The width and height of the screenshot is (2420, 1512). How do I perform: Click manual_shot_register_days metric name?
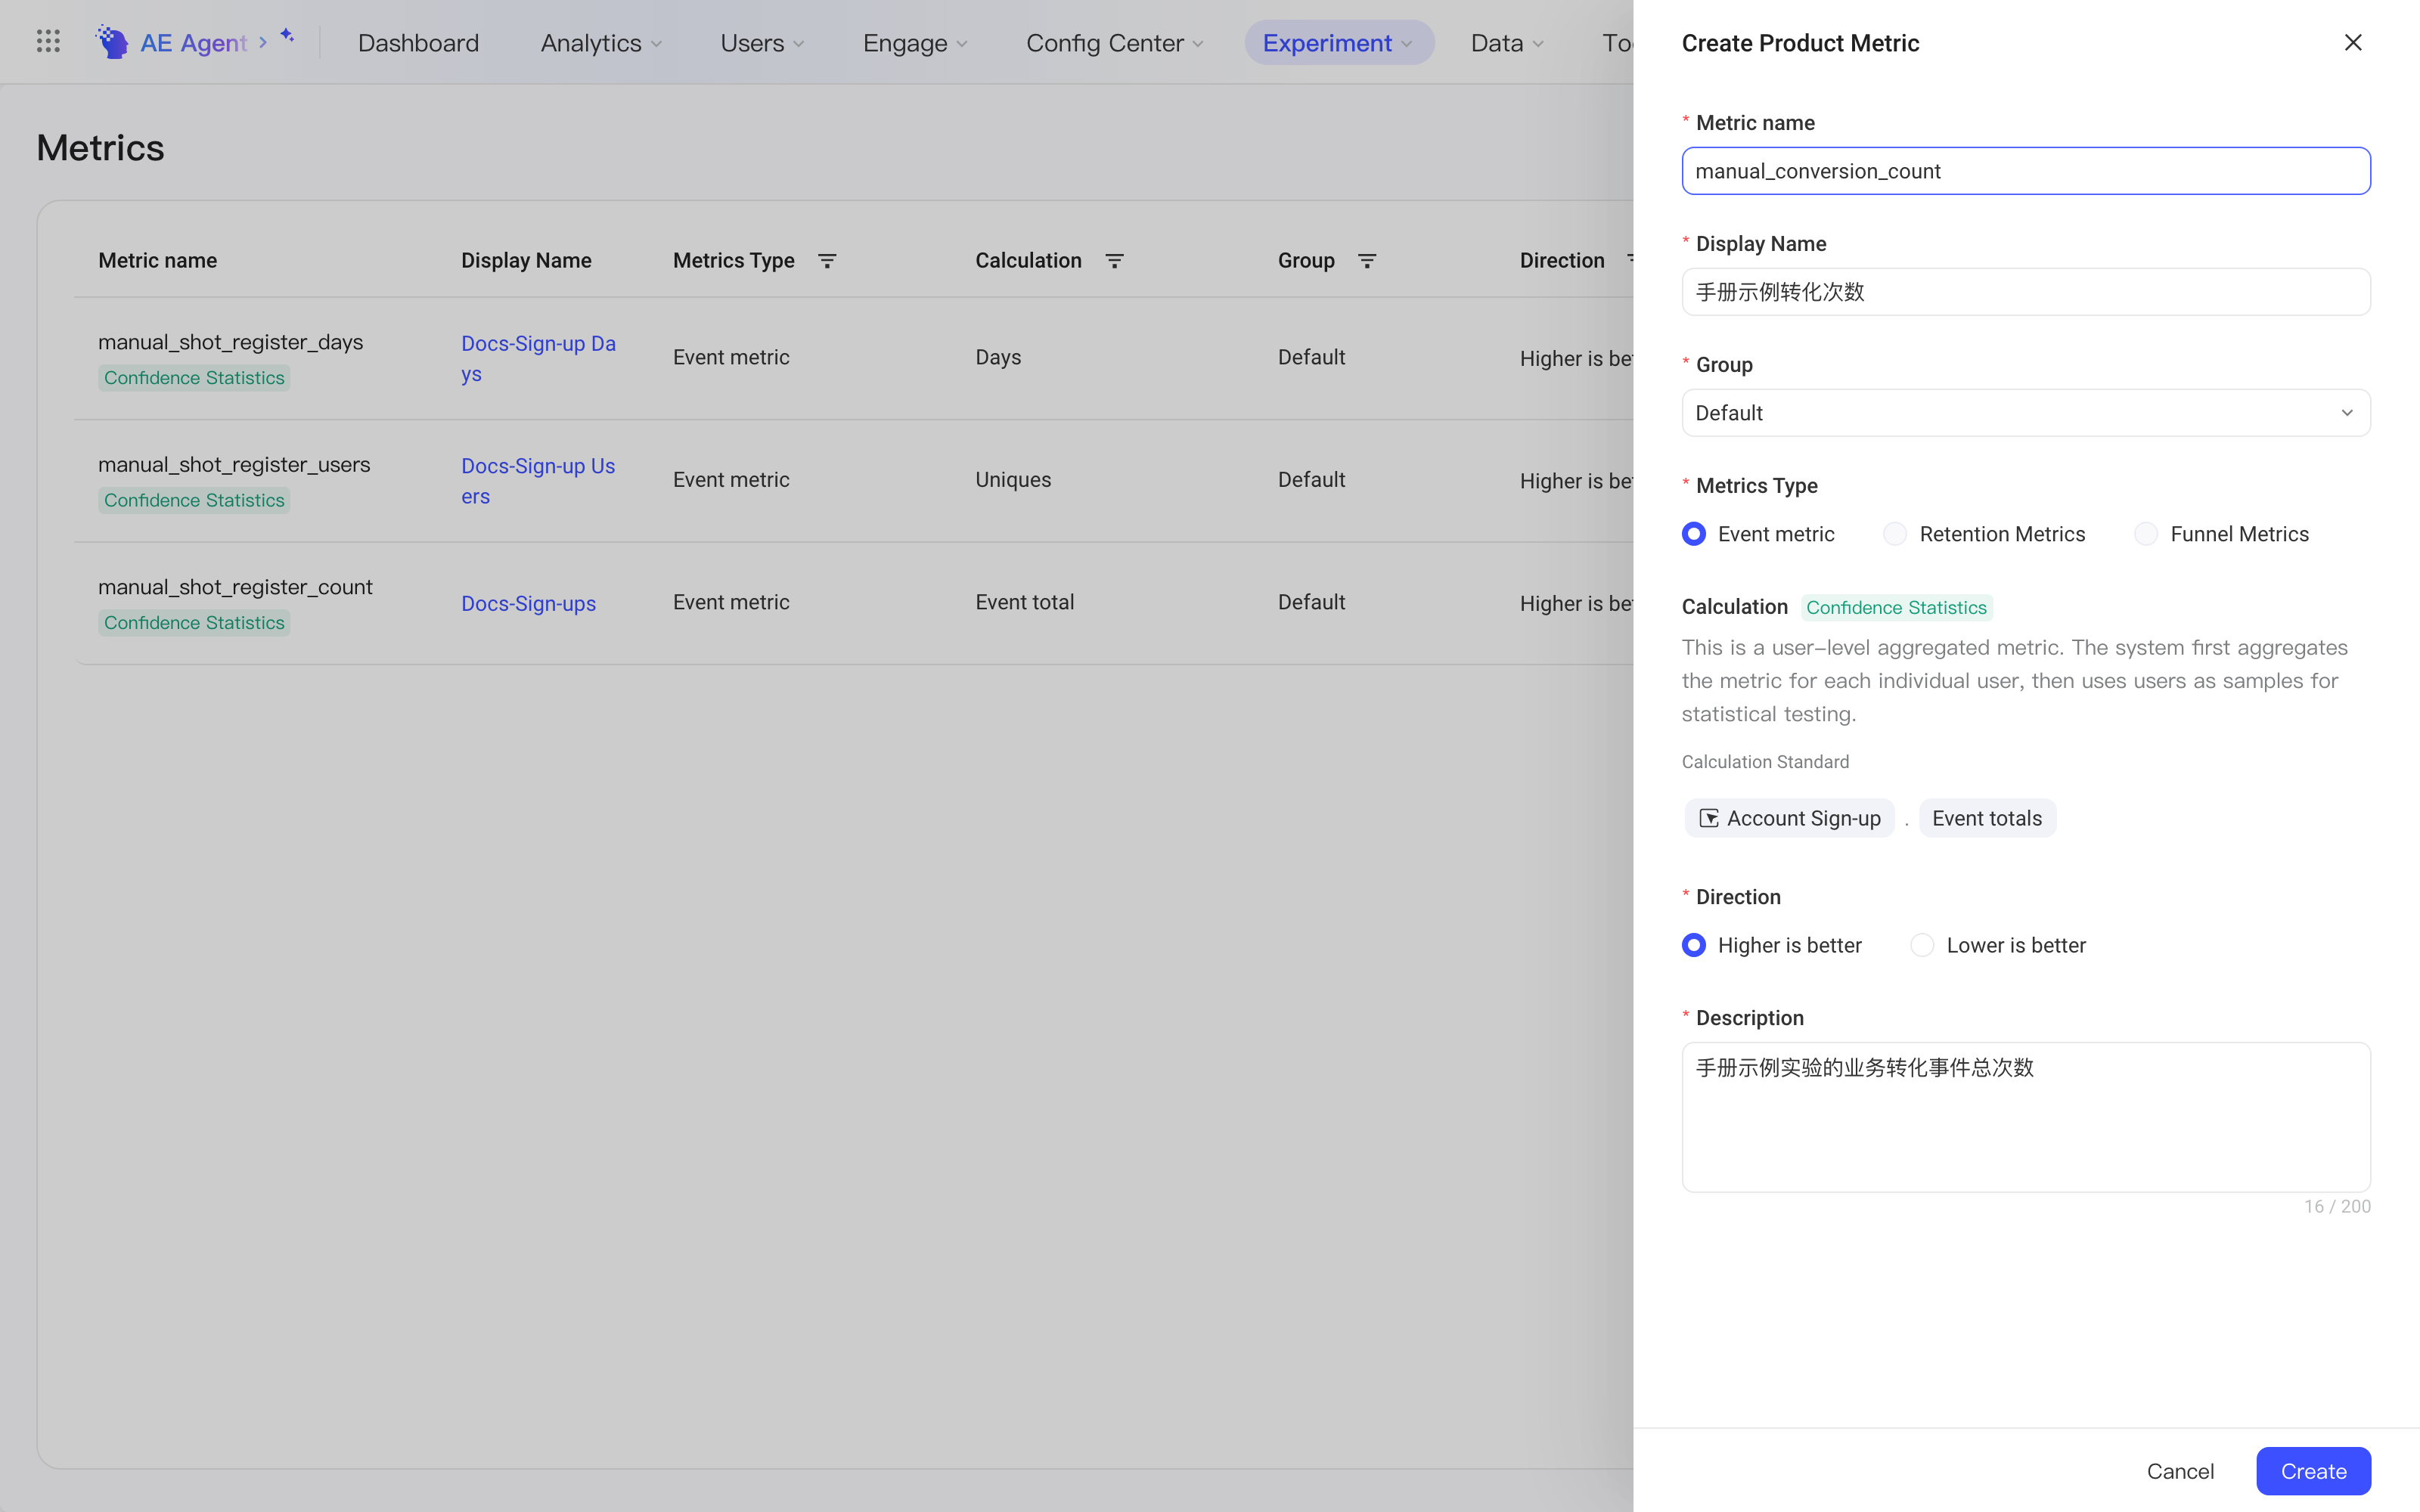[230, 342]
